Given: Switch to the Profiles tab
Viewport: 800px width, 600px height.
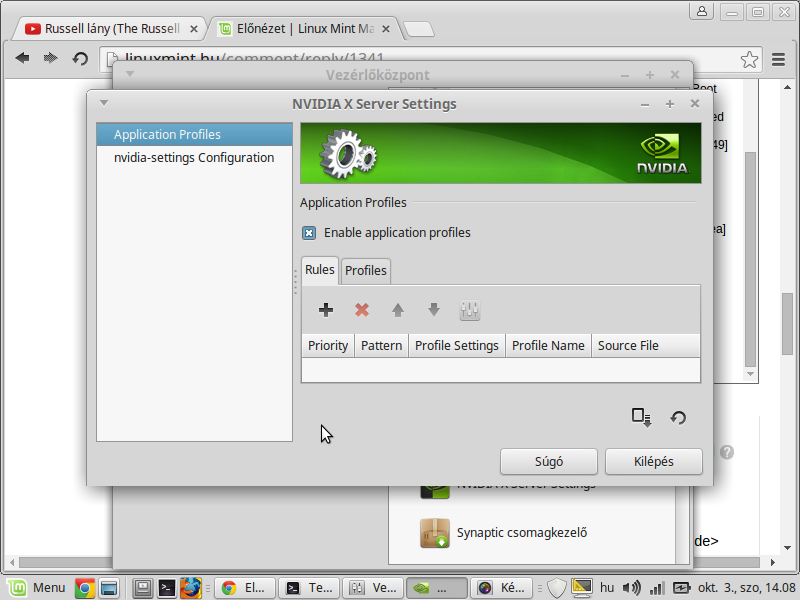Looking at the screenshot, I should pos(366,270).
